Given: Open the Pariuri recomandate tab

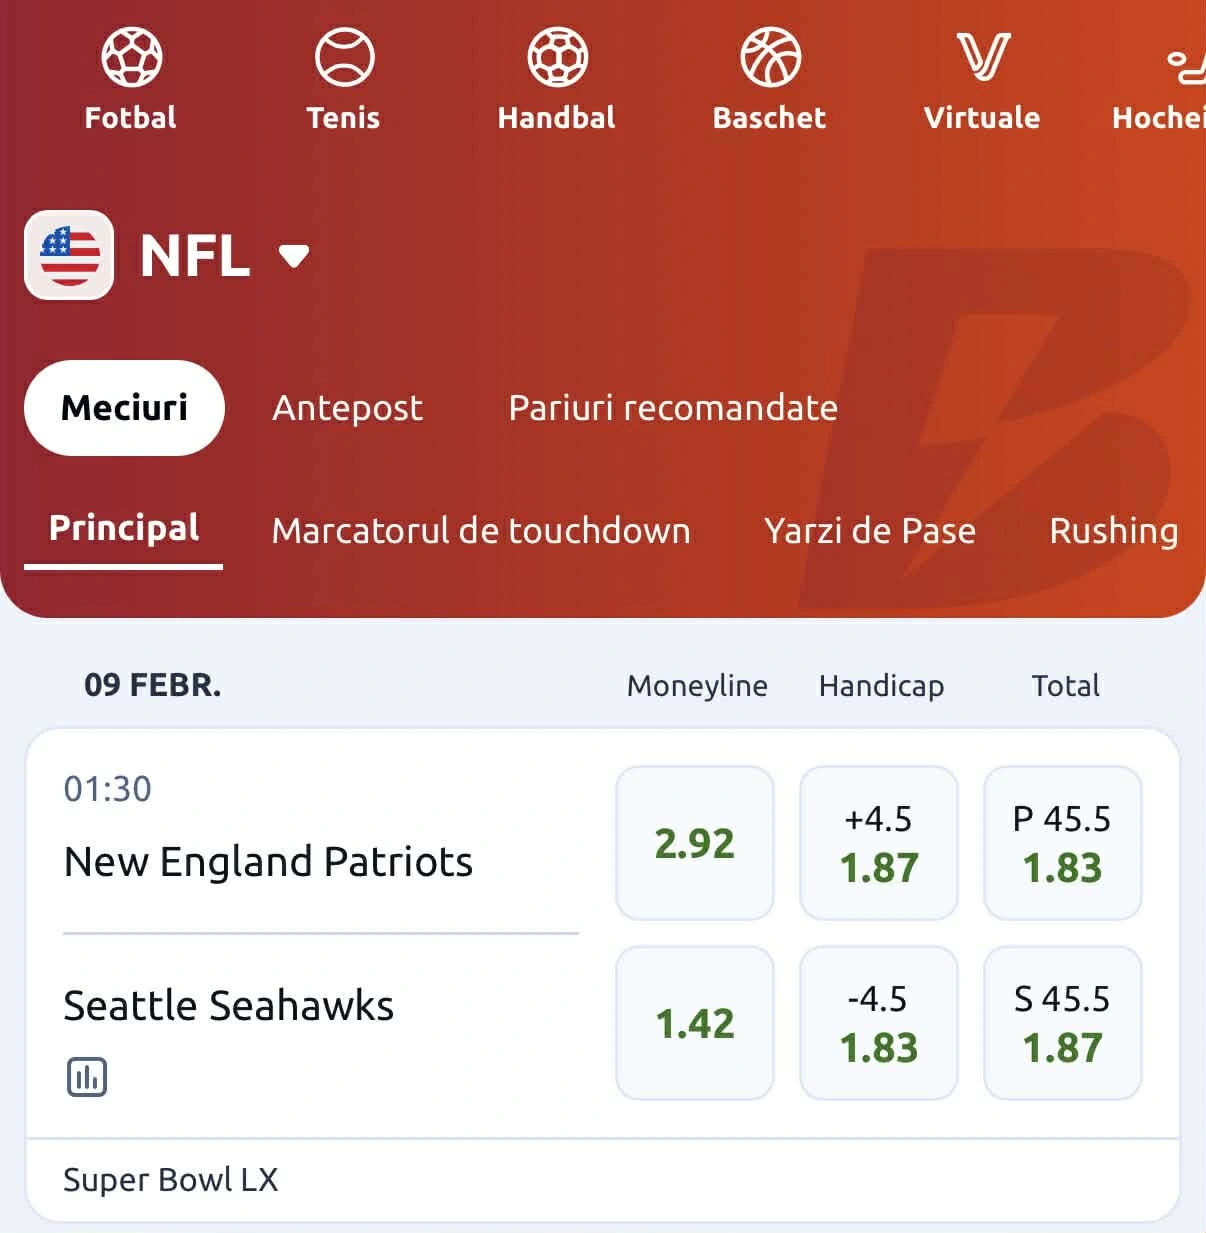Looking at the screenshot, I should tap(672, 408).
